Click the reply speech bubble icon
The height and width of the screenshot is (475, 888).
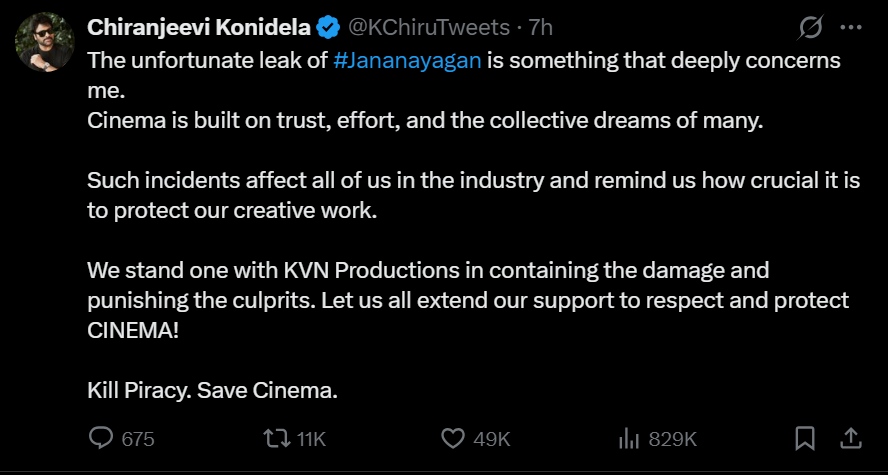tap(101, 439)
